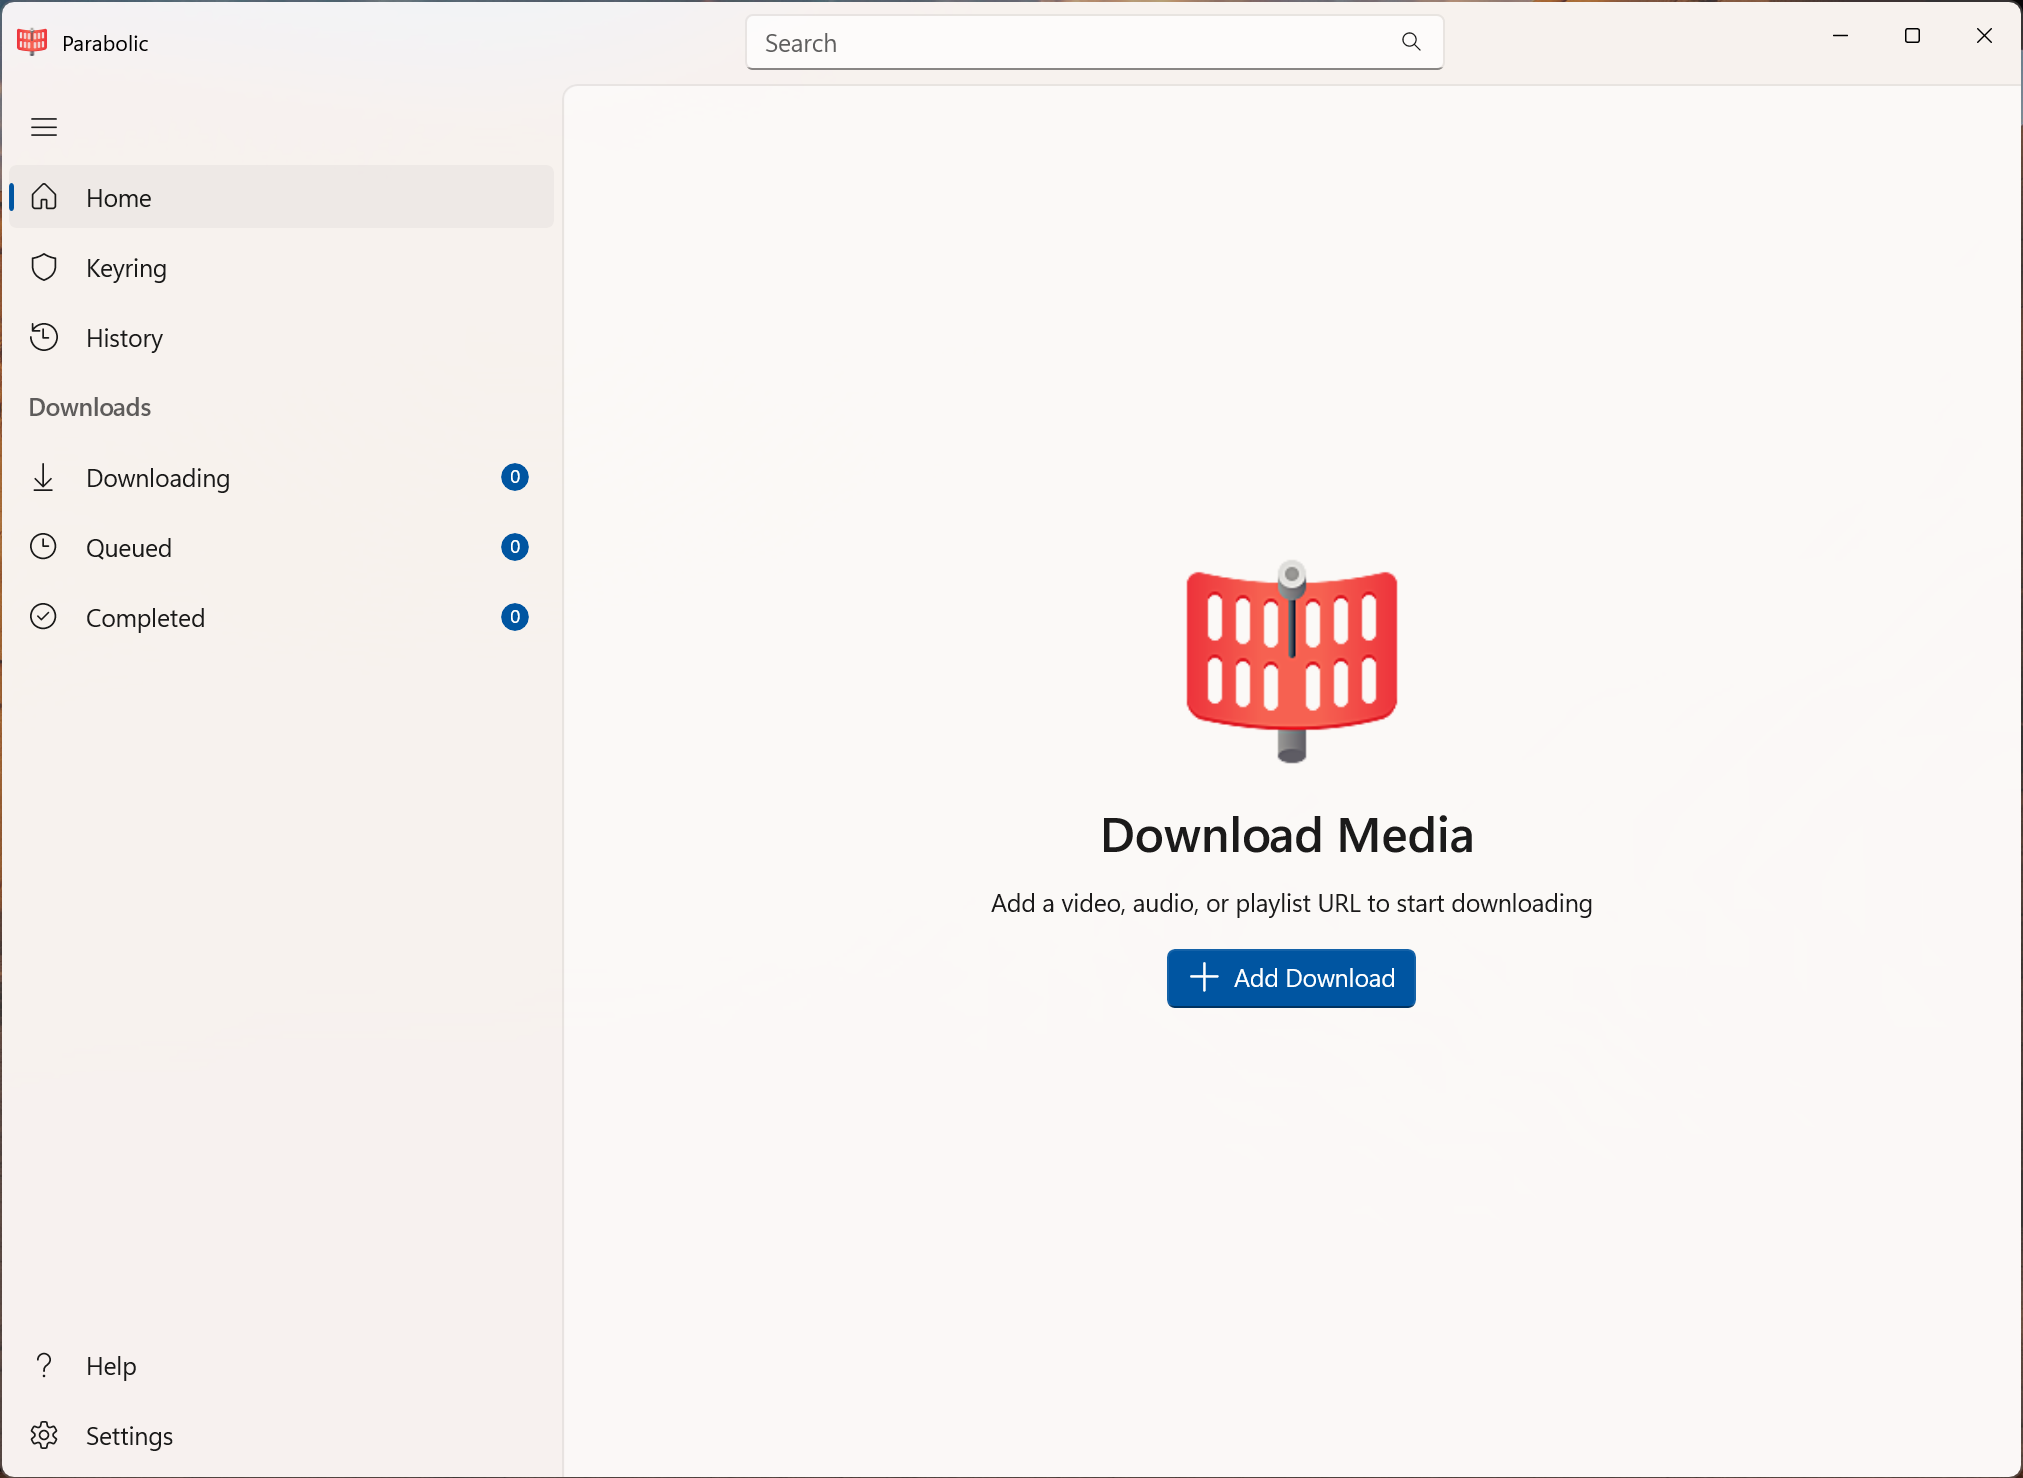Switch to the History page
The height and width of the screenshot is (1478, 2023).
coord(124,338)
